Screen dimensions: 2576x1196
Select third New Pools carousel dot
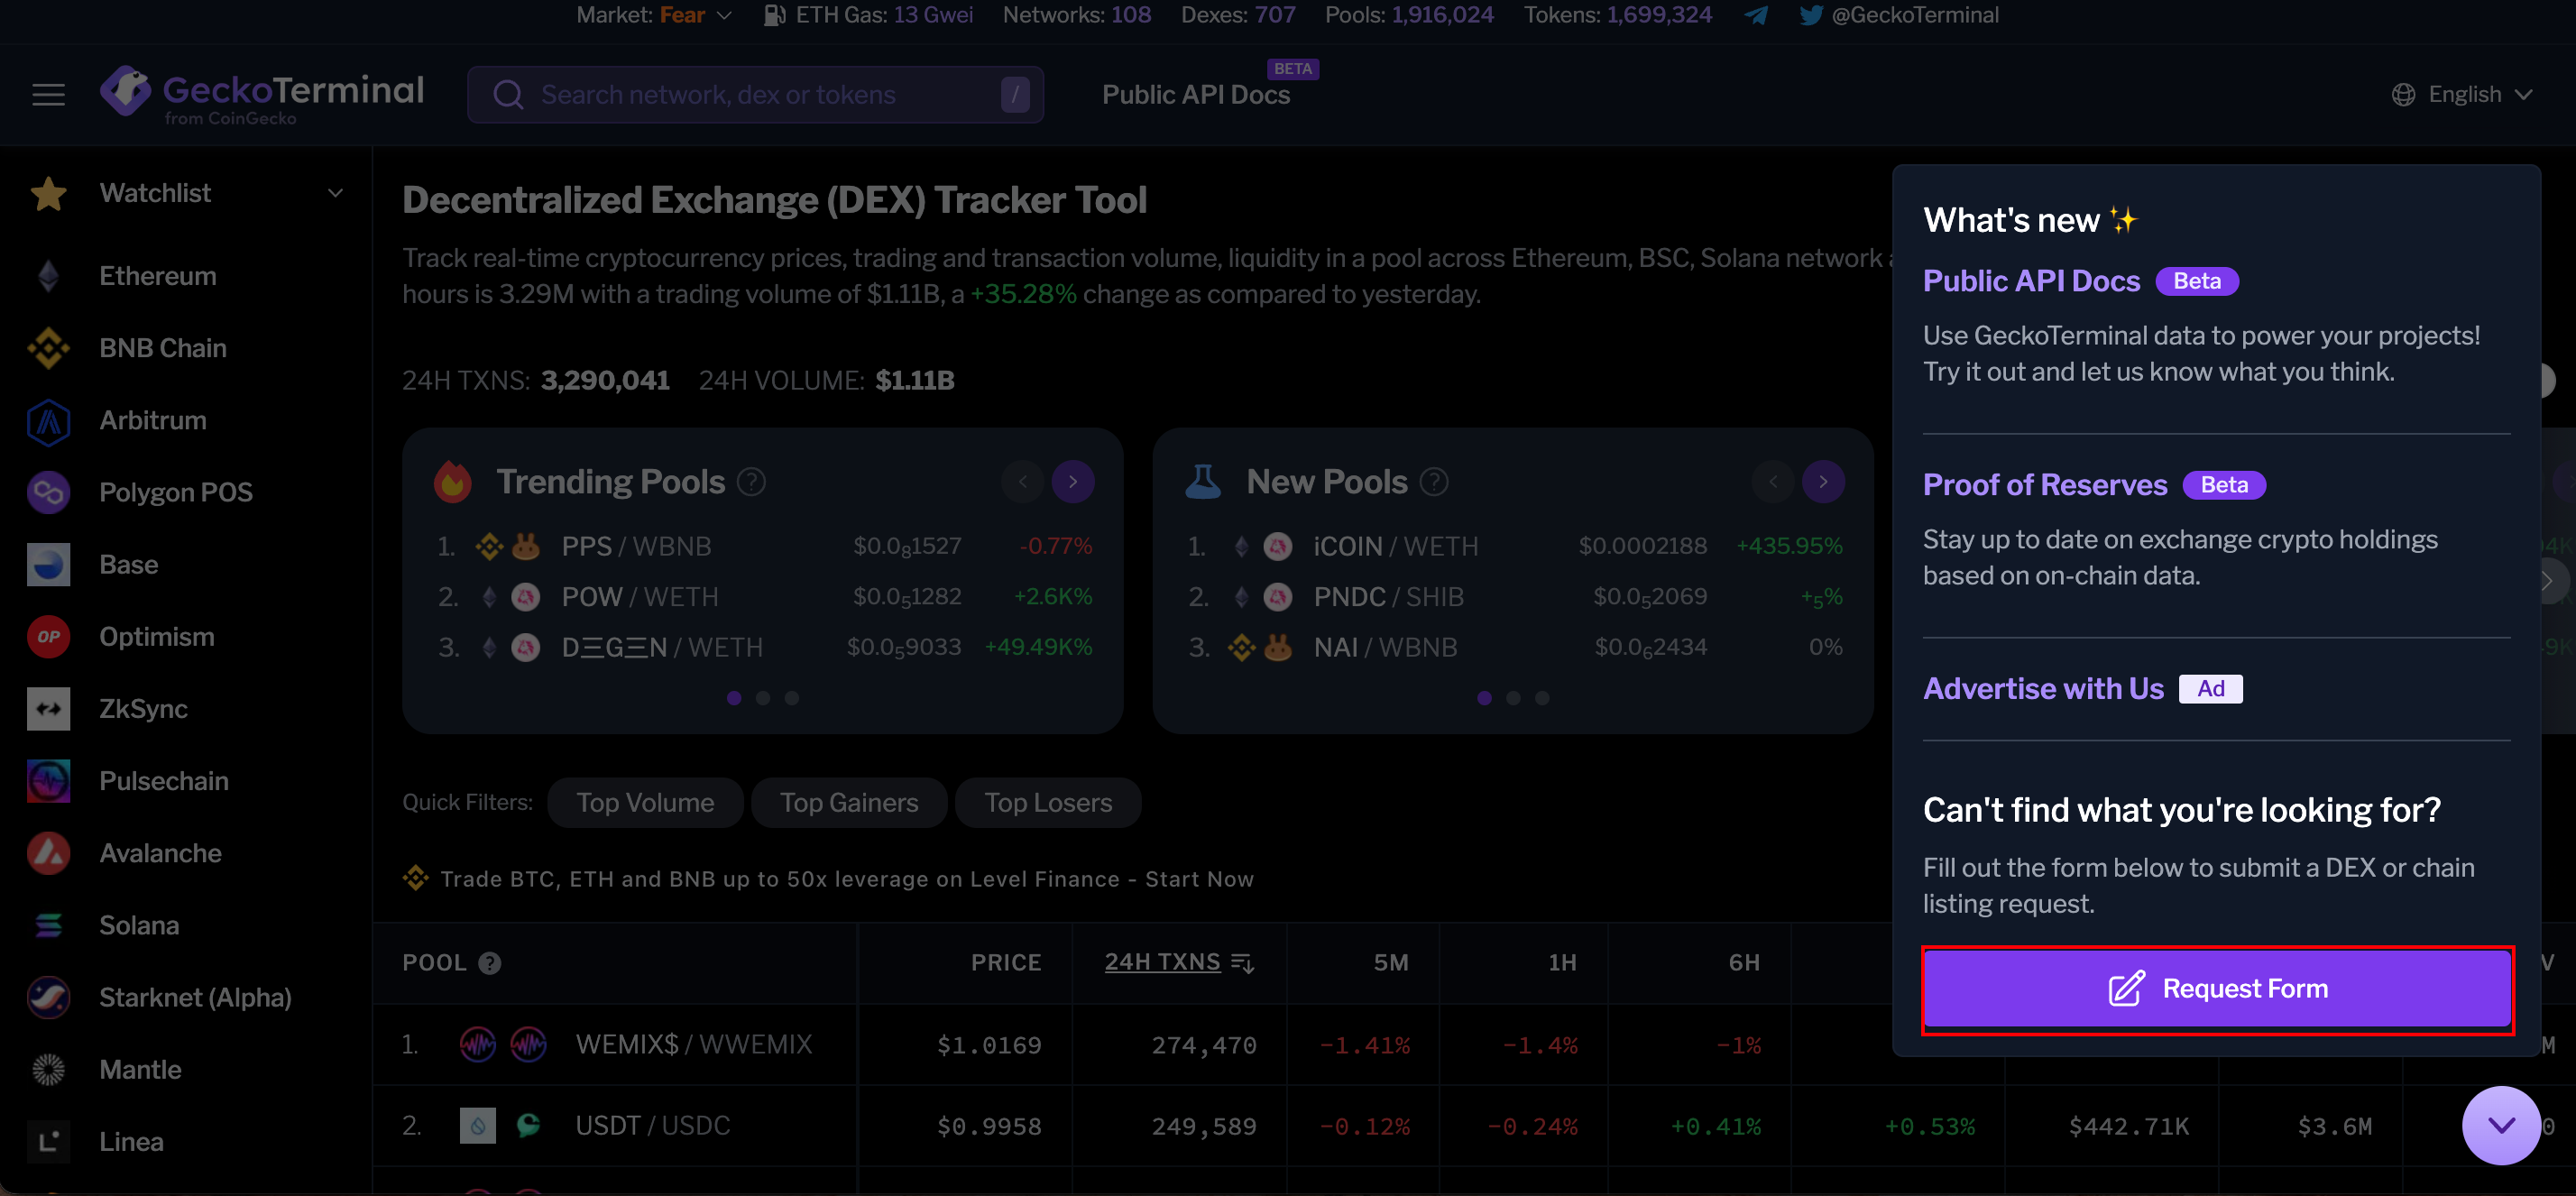1542,698
